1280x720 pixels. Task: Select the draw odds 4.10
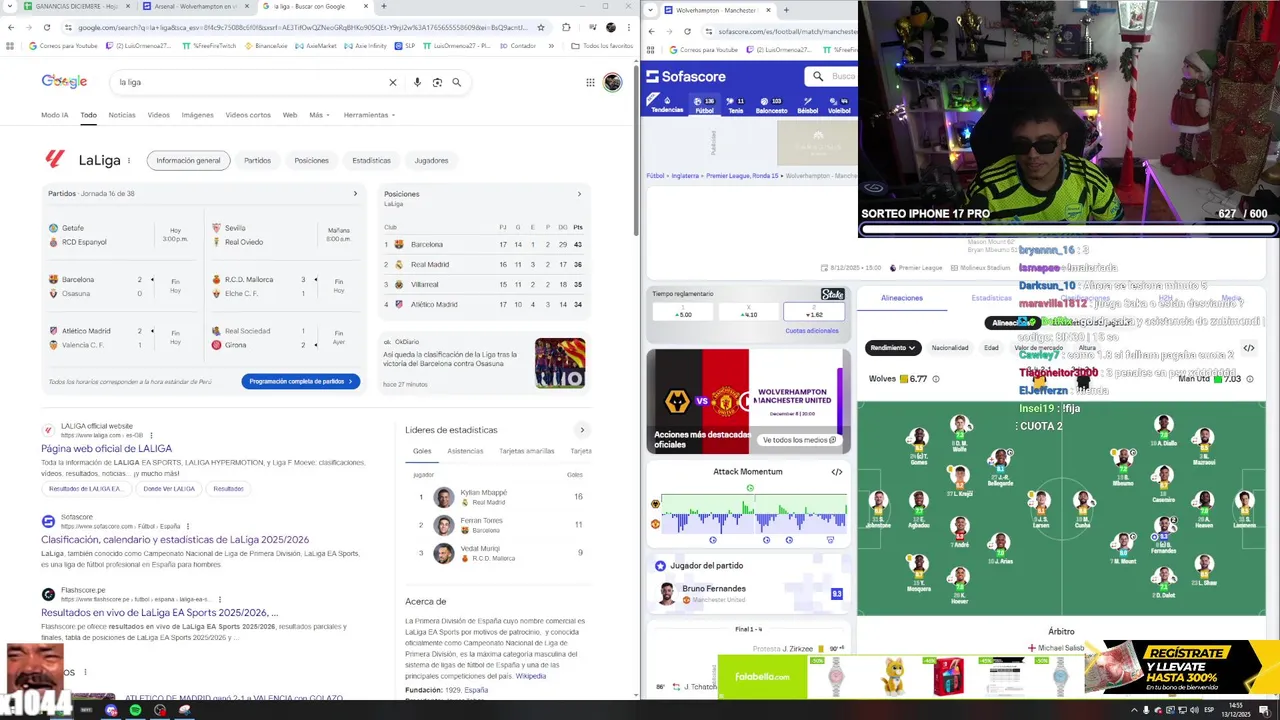pyautogui.click(x=748, y=312)
